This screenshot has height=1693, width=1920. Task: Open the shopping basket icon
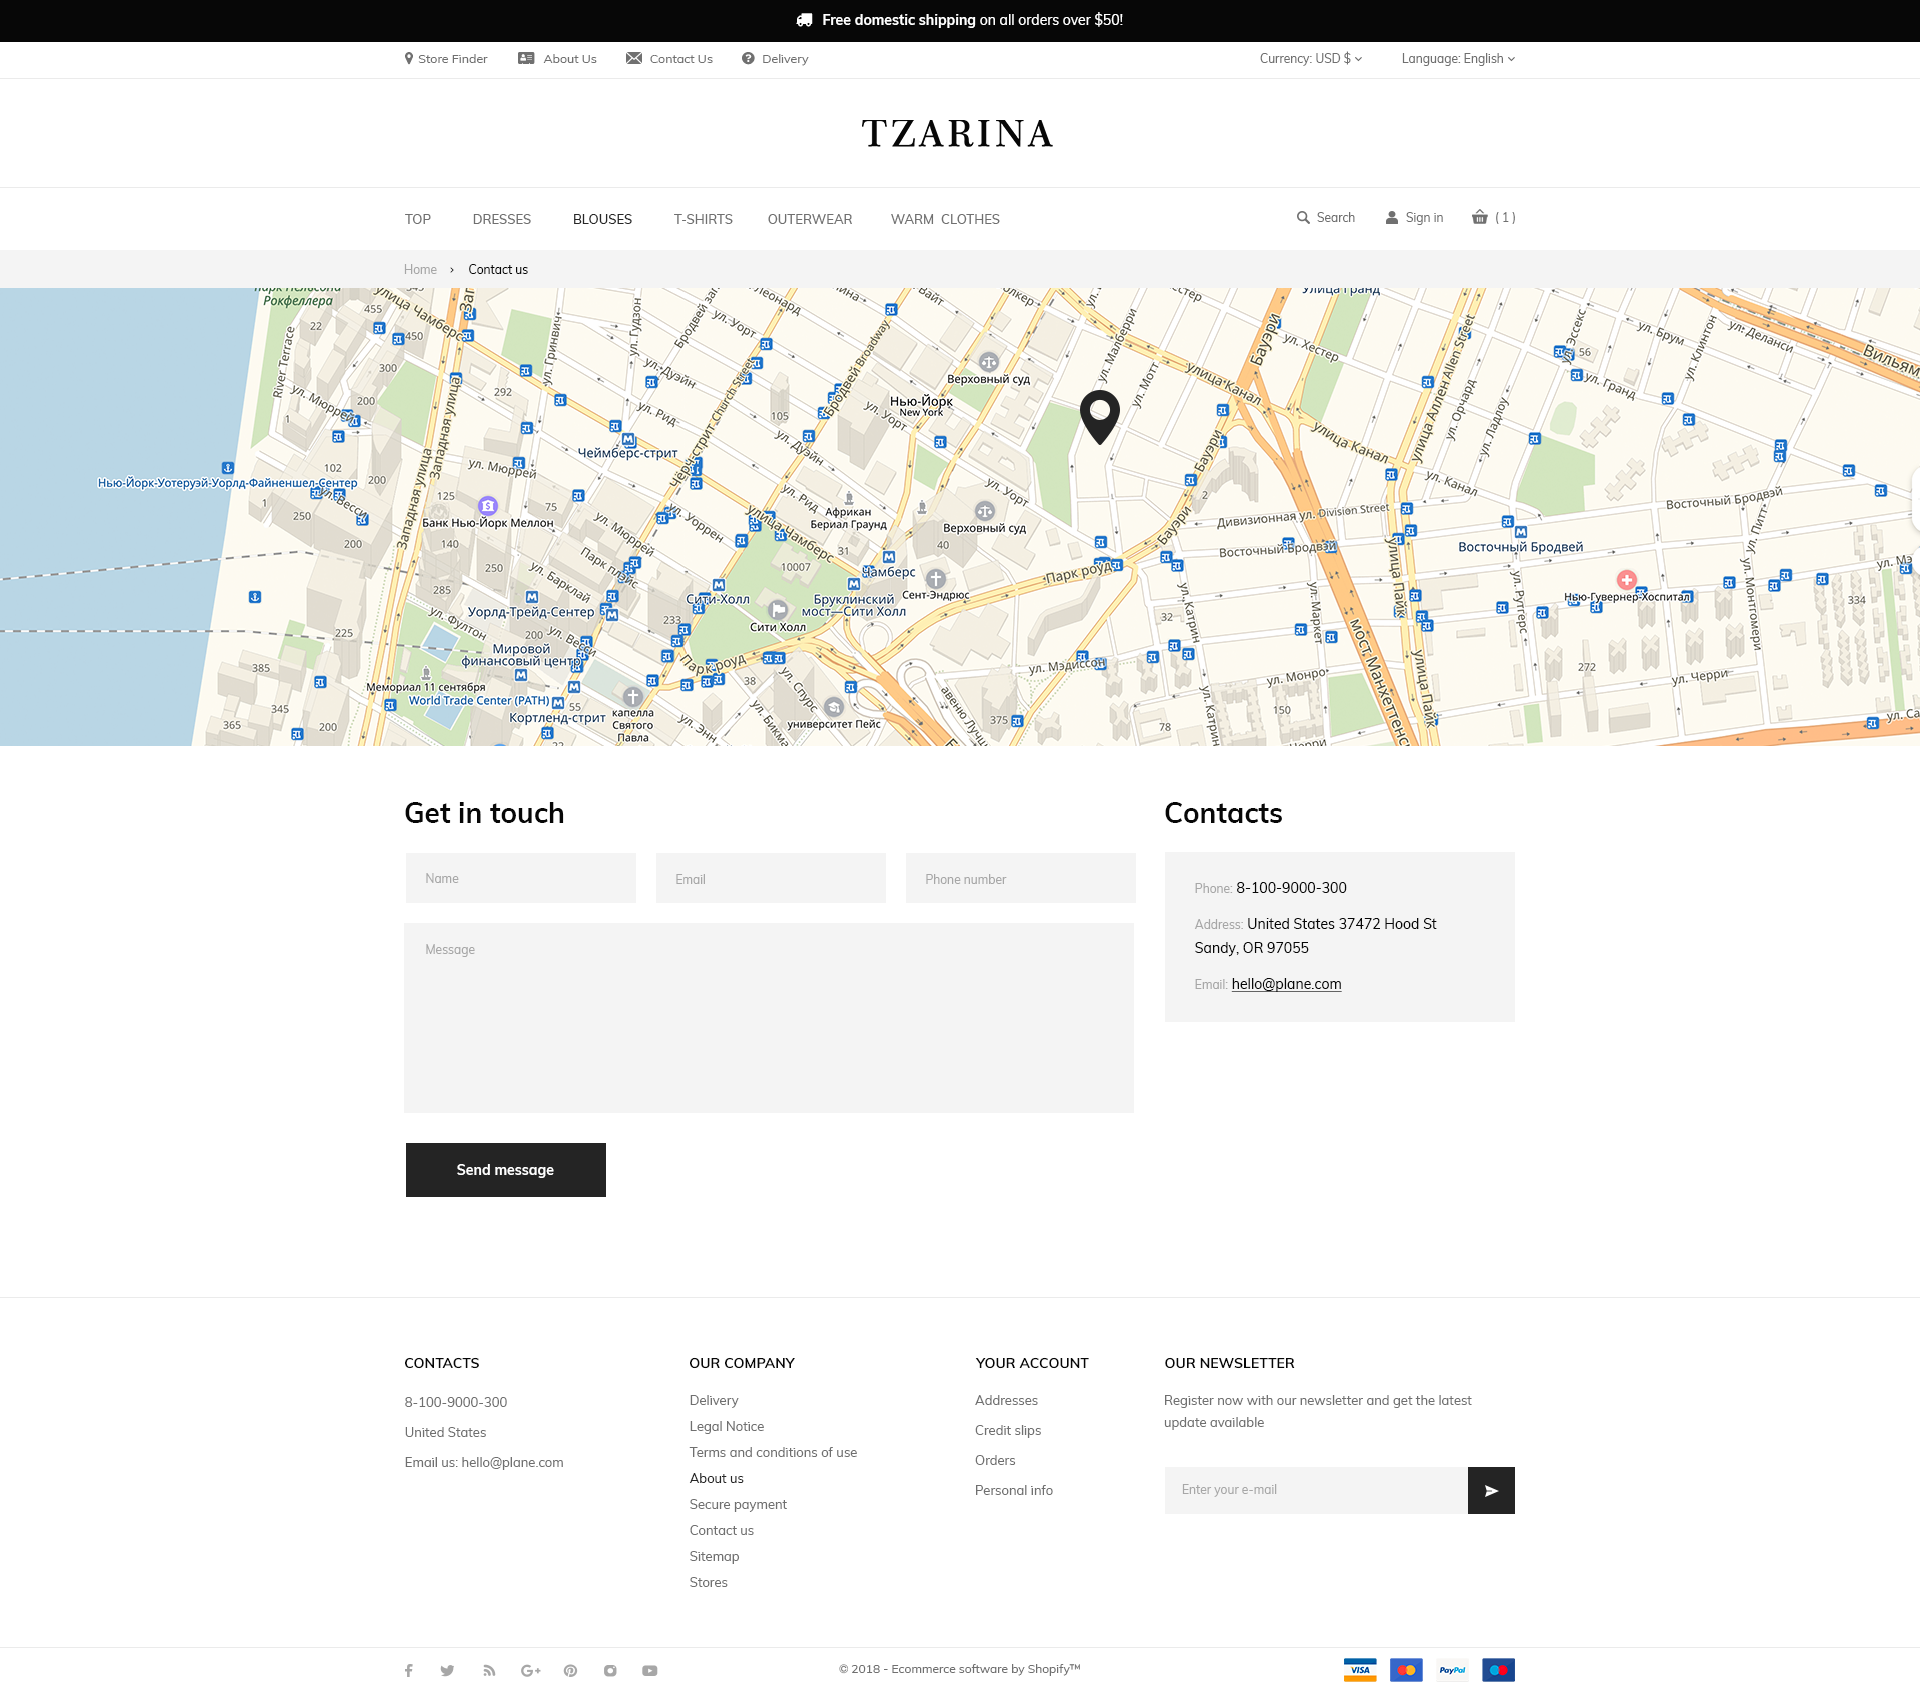[1480, 217]
